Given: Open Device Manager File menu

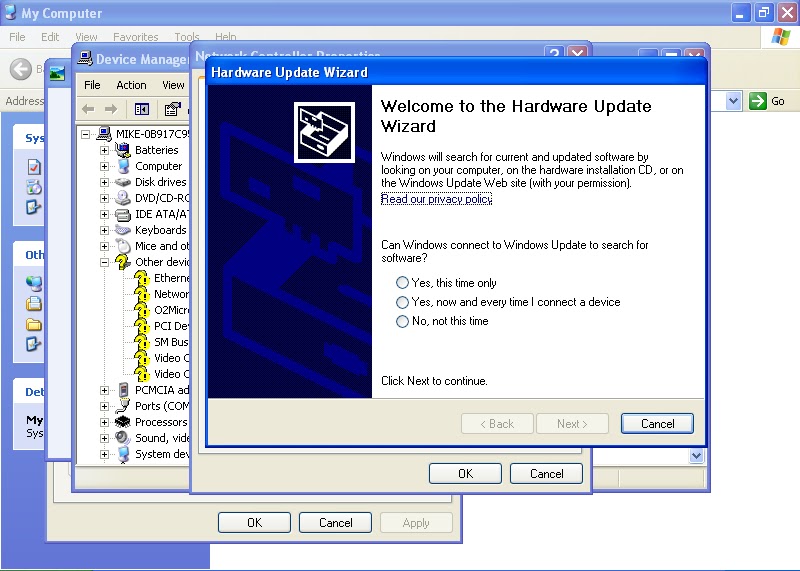Looking at the screenshot, I should (92, 85).
